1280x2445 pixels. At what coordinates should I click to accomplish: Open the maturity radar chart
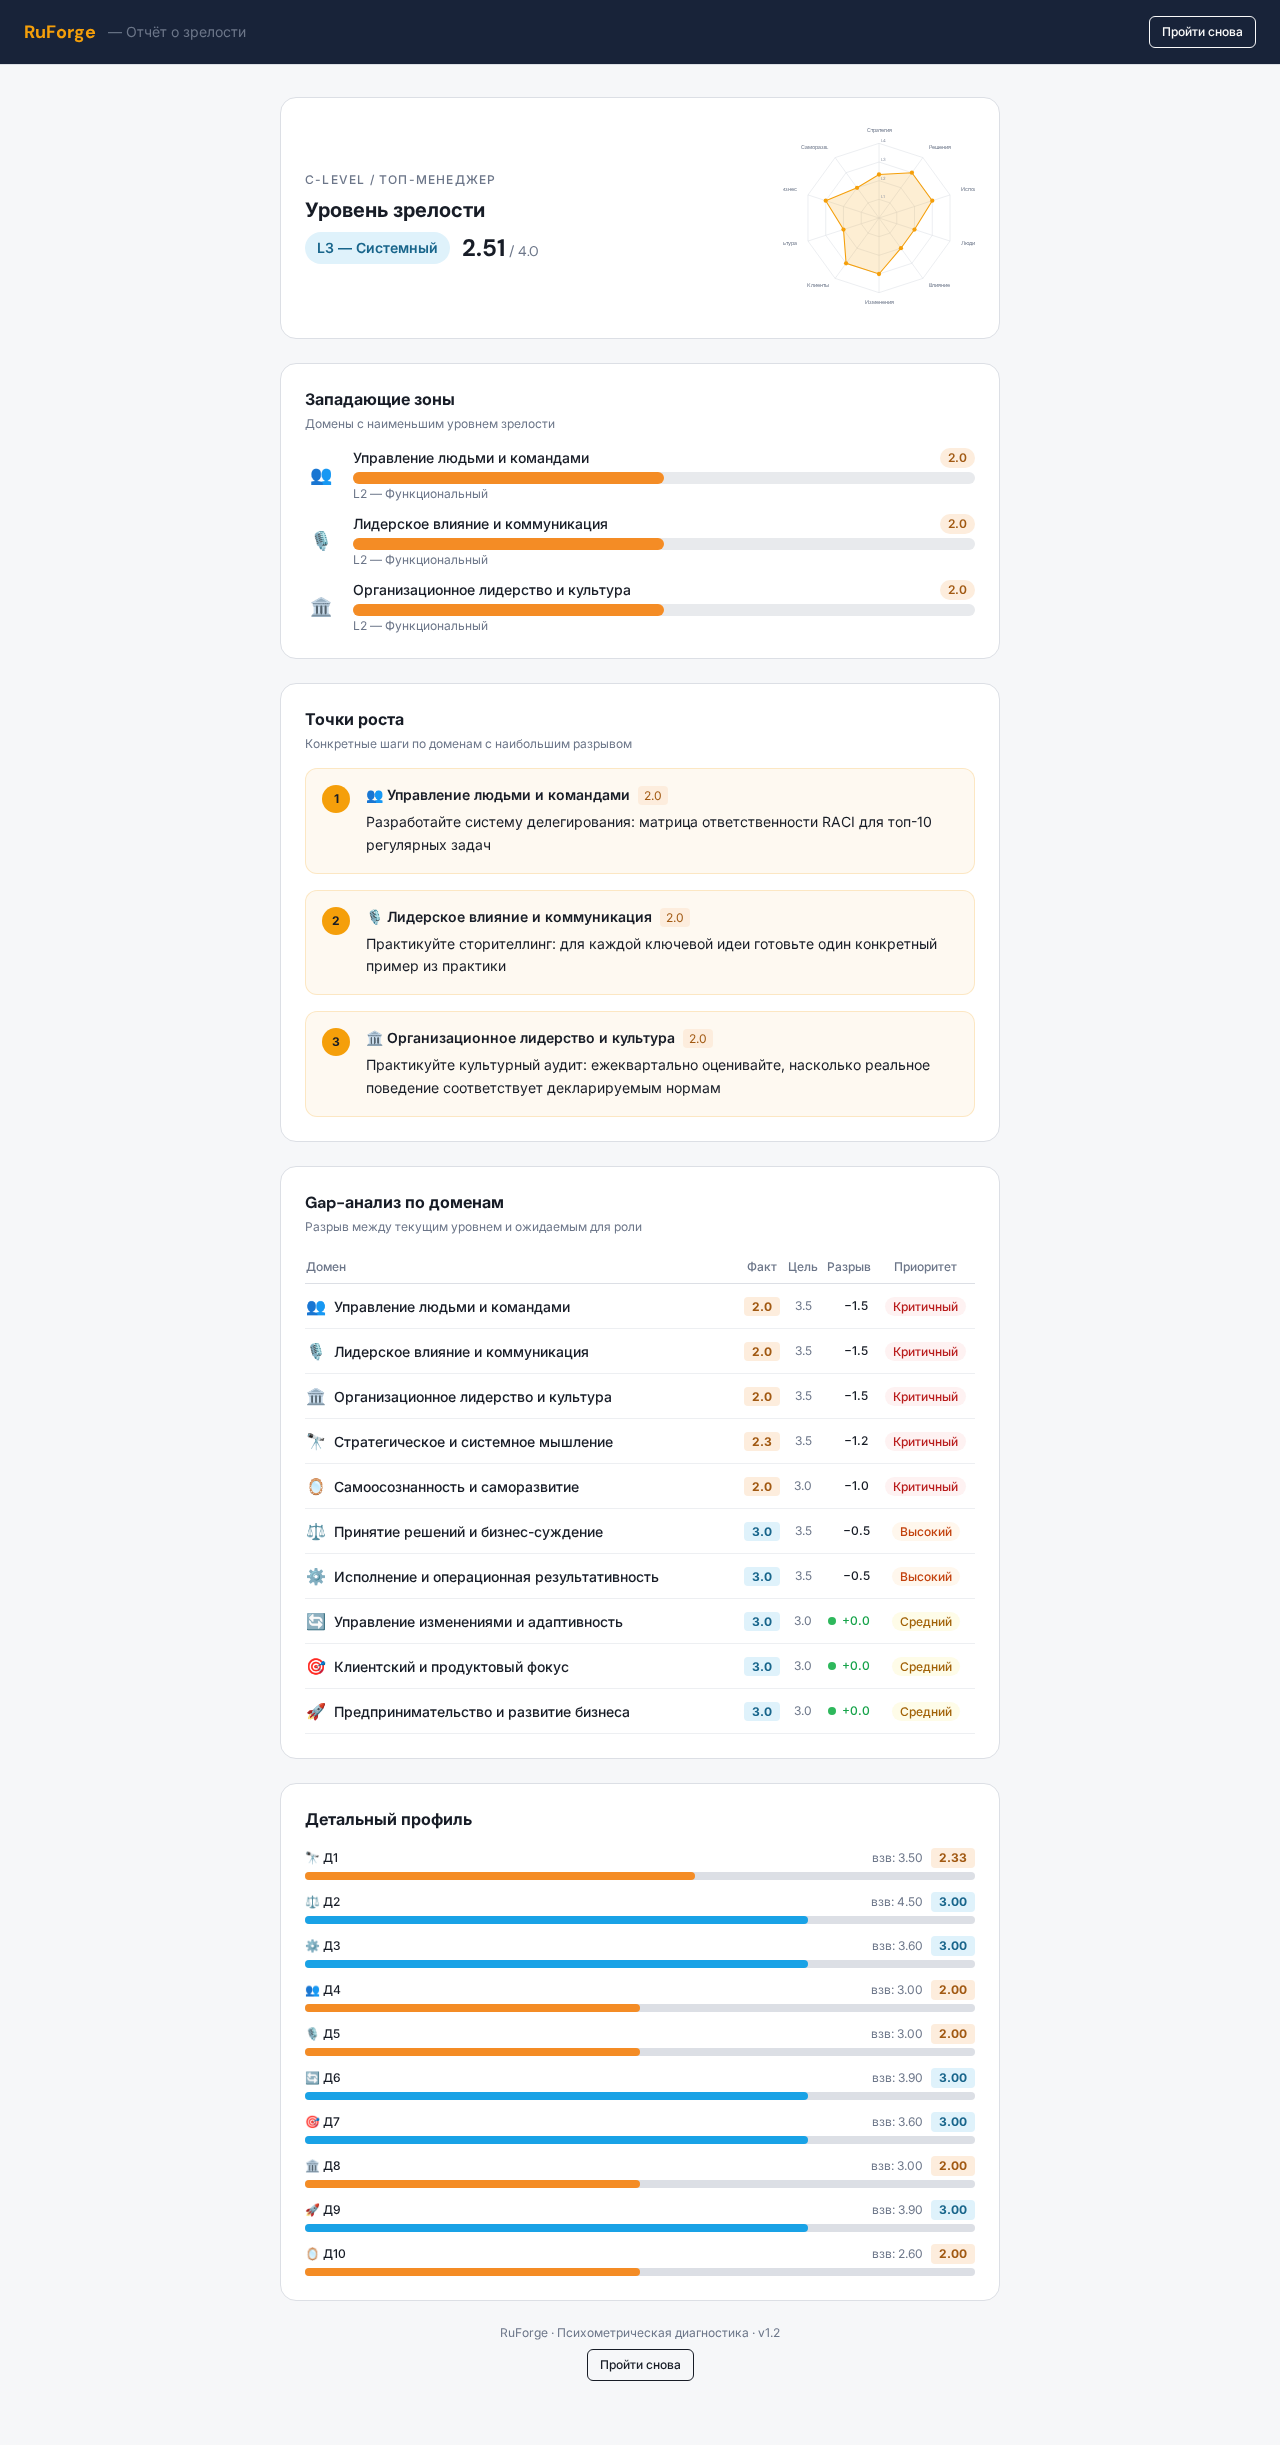pyautogui.click(x=879, y=217)
